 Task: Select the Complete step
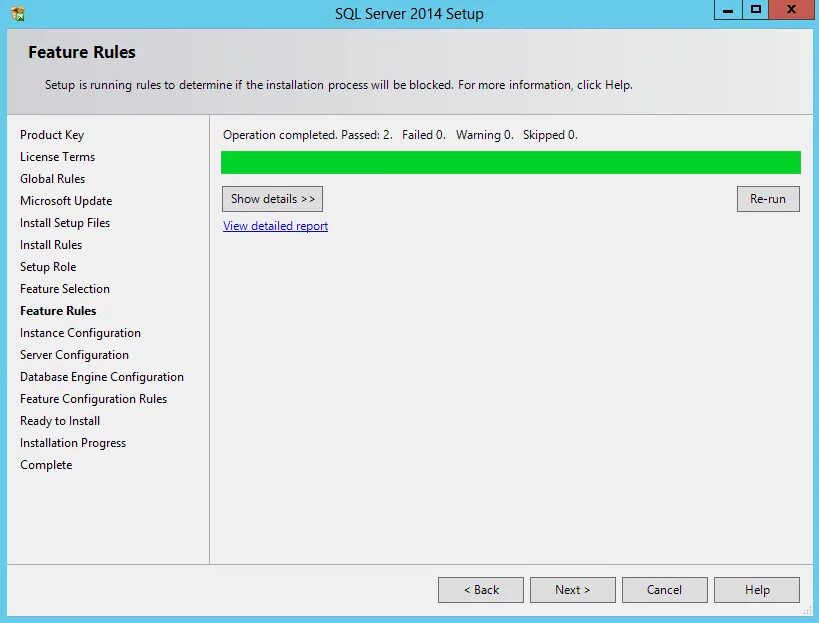[x=46, y=465]
